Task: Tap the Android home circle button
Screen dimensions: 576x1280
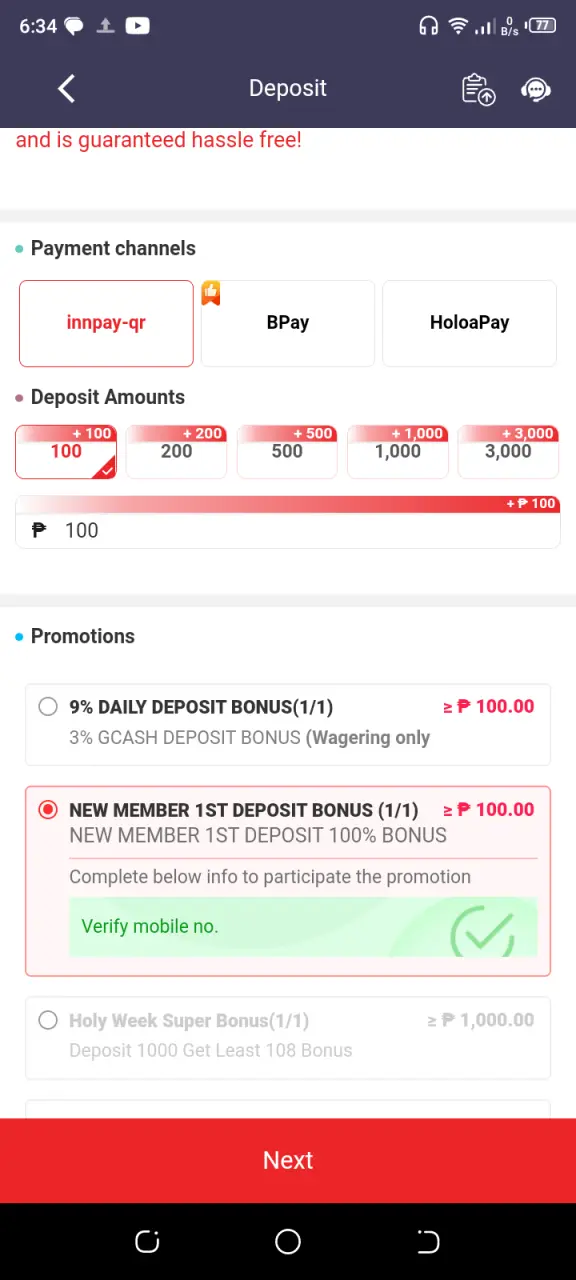Action: tap(288, 1241)
